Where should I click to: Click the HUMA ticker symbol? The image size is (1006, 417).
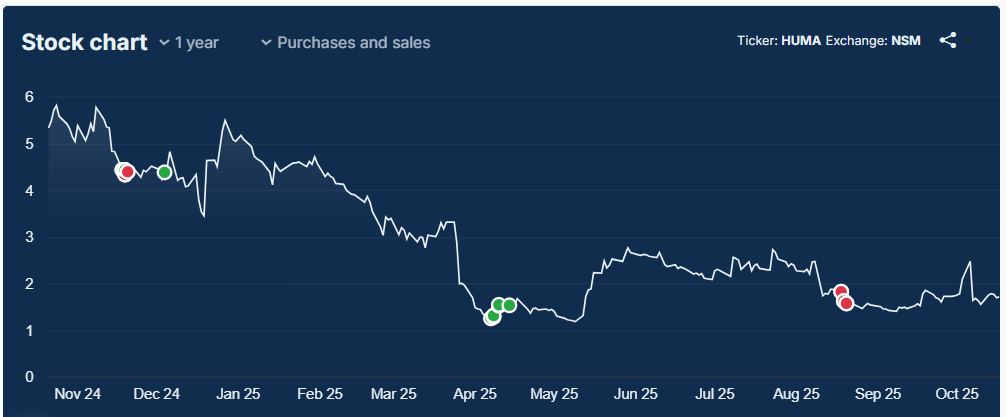tap(801, 42)
